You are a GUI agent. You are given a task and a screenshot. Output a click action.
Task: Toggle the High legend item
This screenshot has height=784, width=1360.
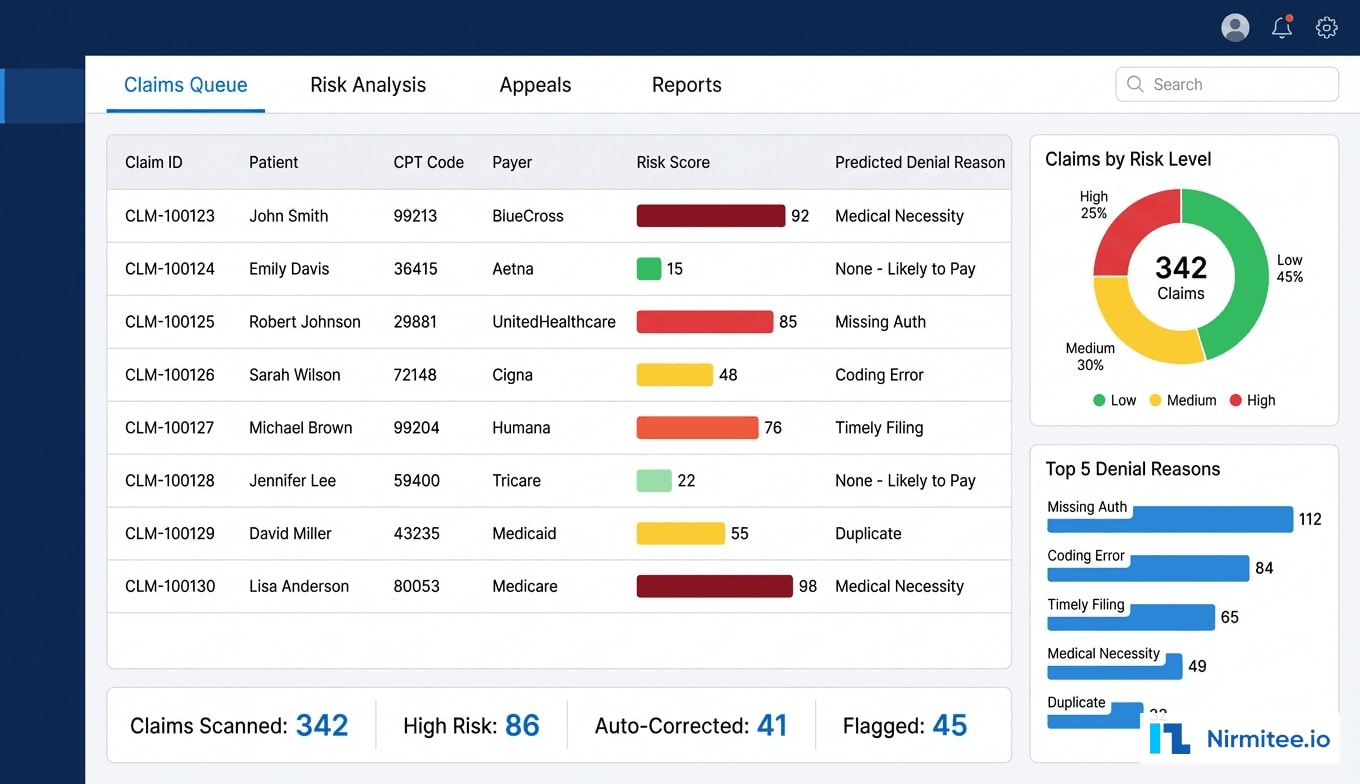pos(1251,400)
